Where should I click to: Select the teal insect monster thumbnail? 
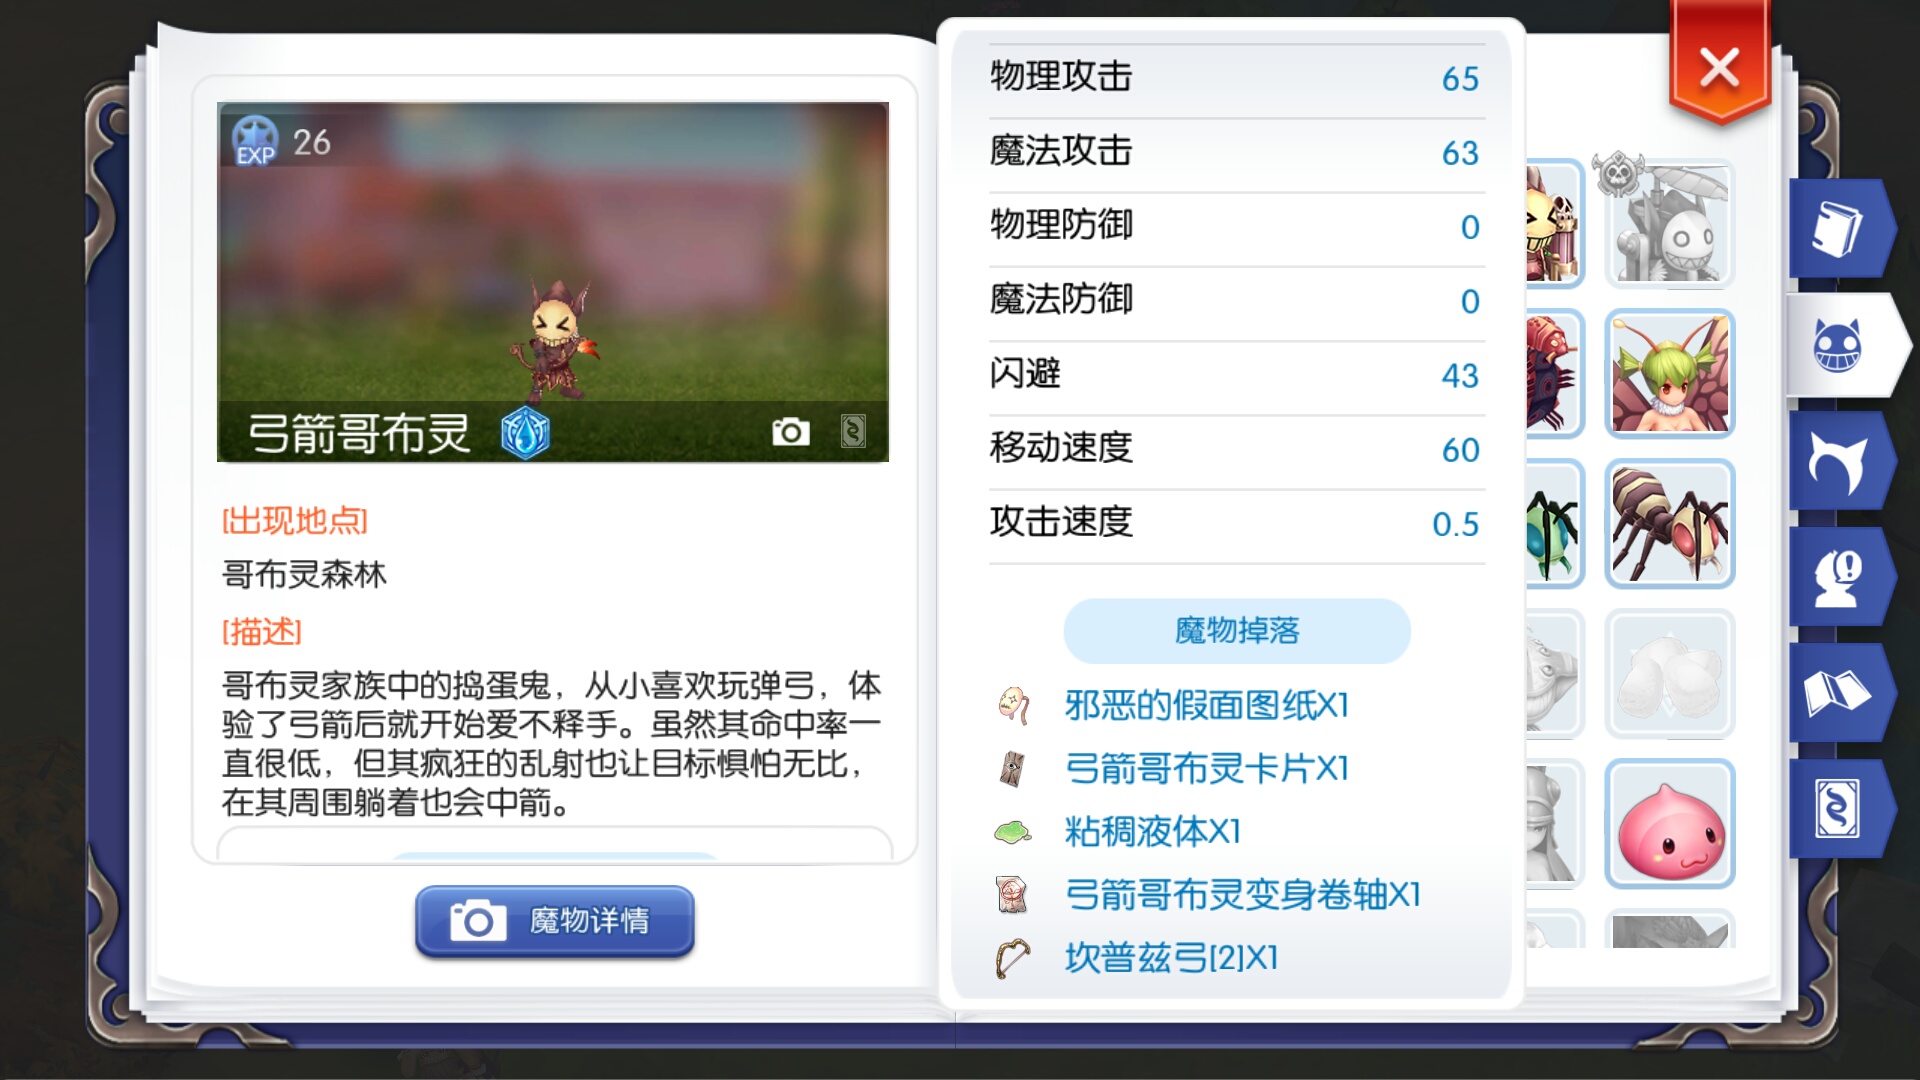point(1554,523)
